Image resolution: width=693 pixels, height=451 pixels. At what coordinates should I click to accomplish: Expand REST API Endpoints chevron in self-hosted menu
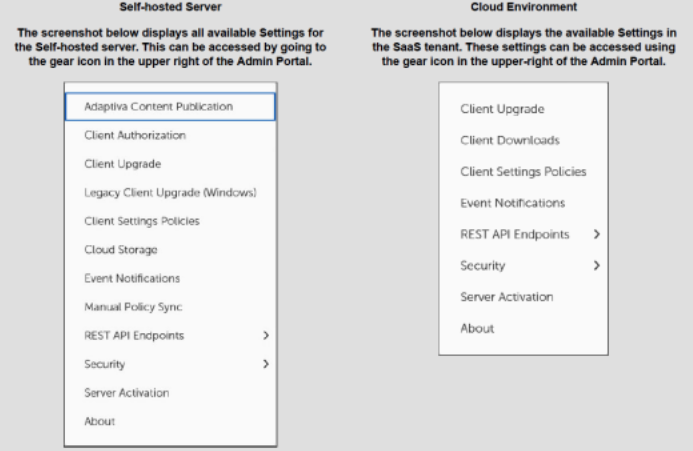[x=266, y=336]
